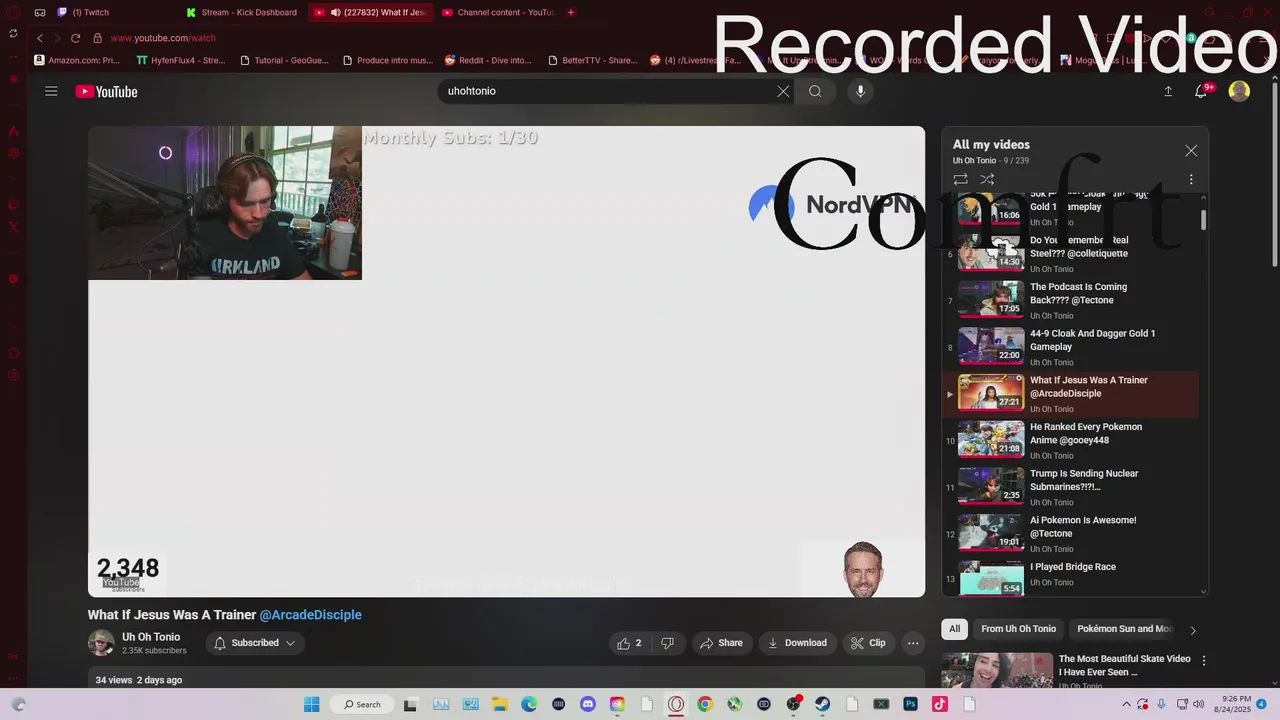Play 'Trump Is Sending Nuclear Submarines' video
This screenshot has width=1280, height=720.
(x=1070, y=487)
